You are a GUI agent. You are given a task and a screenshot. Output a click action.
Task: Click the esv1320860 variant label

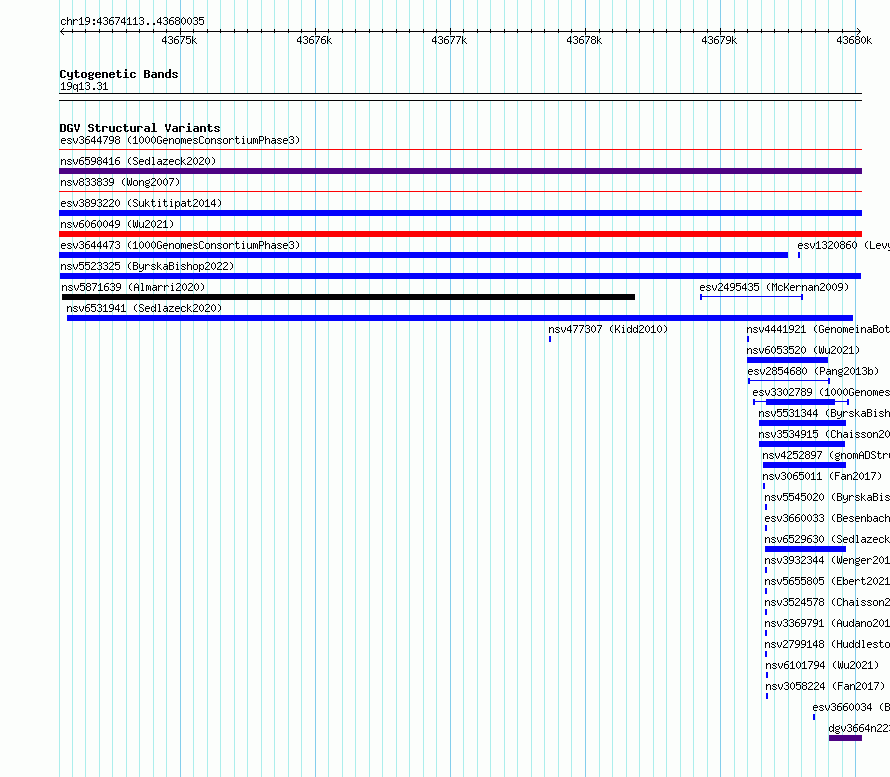pyautogui.click(x=843, y=245)
